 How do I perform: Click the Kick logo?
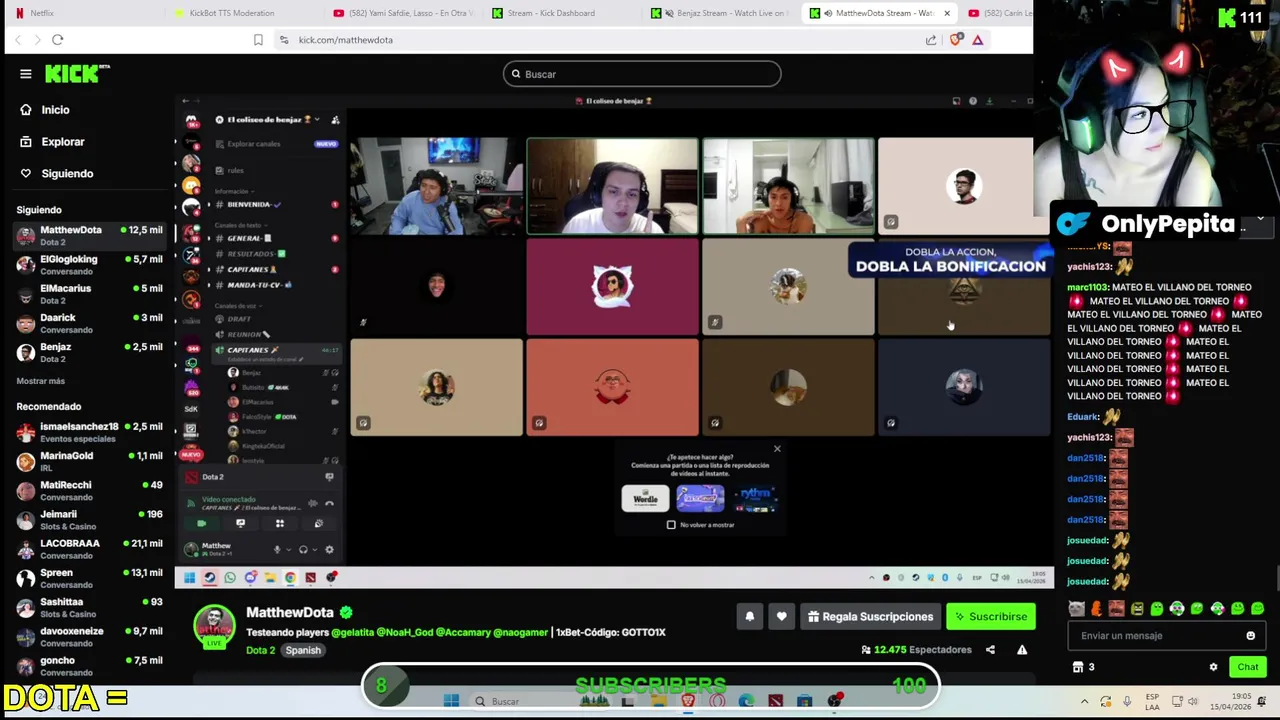tap(76, 74)
